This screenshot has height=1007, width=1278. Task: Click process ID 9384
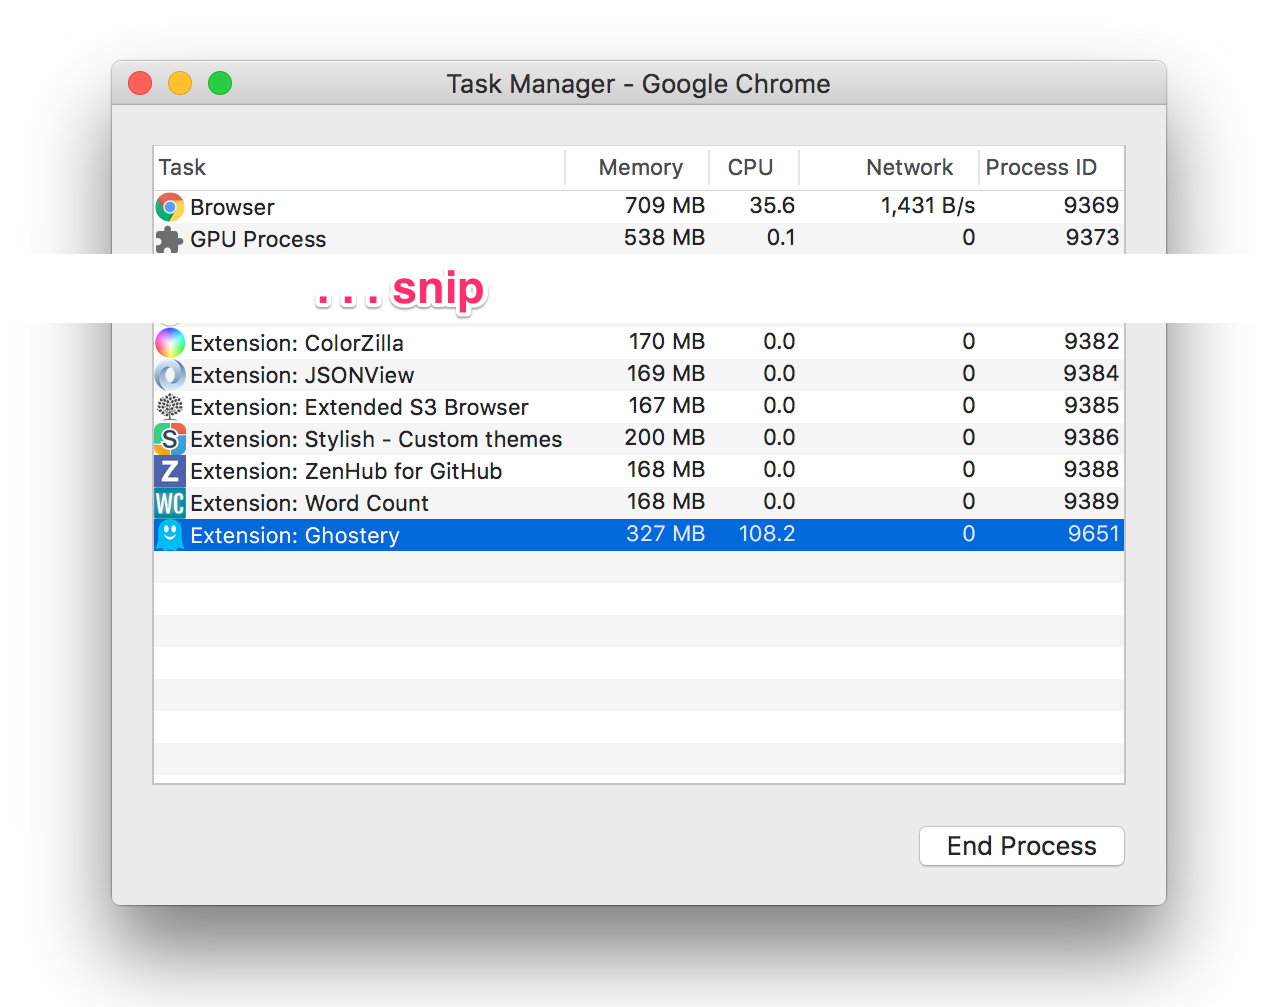tap(1091, 374)
